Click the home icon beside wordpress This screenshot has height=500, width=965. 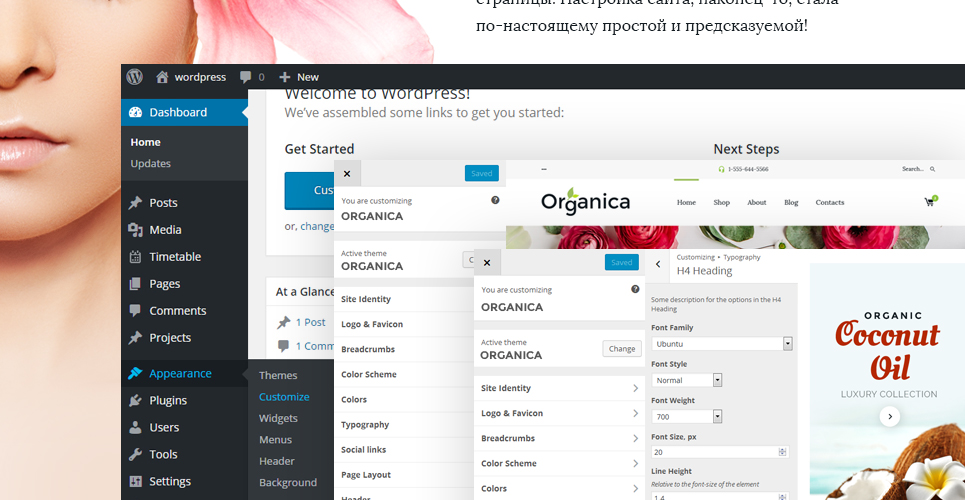(162, 77)
